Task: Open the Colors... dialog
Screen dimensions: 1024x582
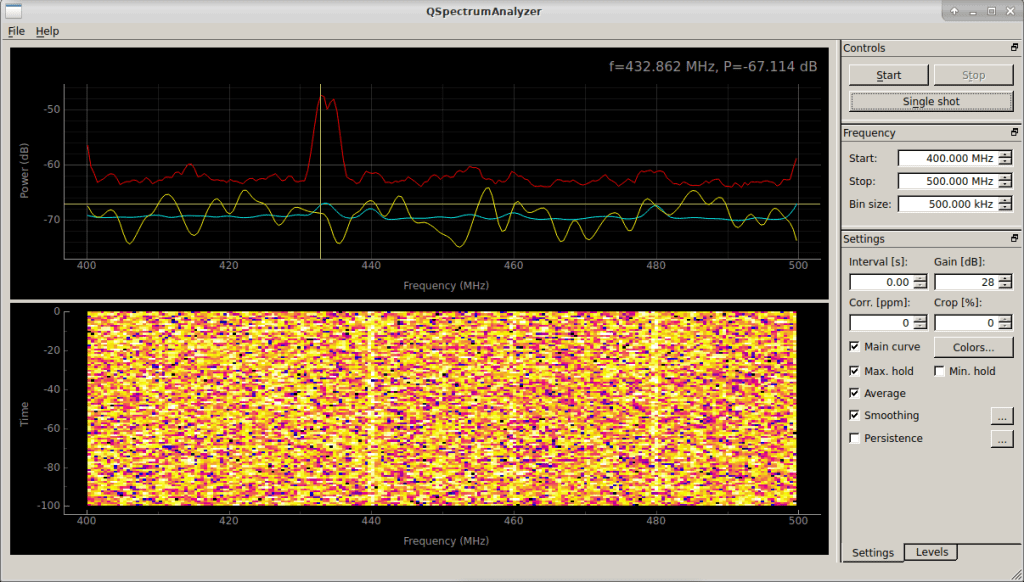Action: coord(973,346)
